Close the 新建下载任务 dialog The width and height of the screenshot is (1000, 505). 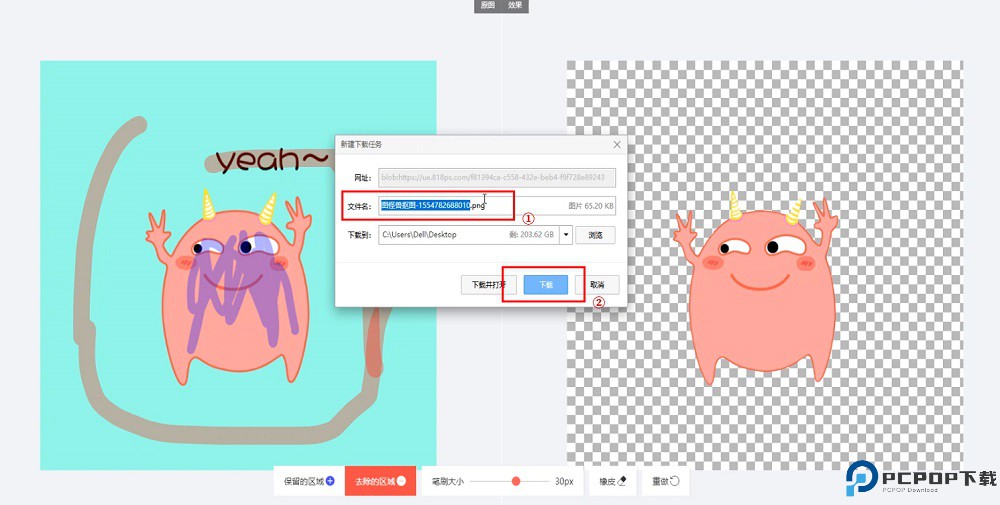[615, 144]
